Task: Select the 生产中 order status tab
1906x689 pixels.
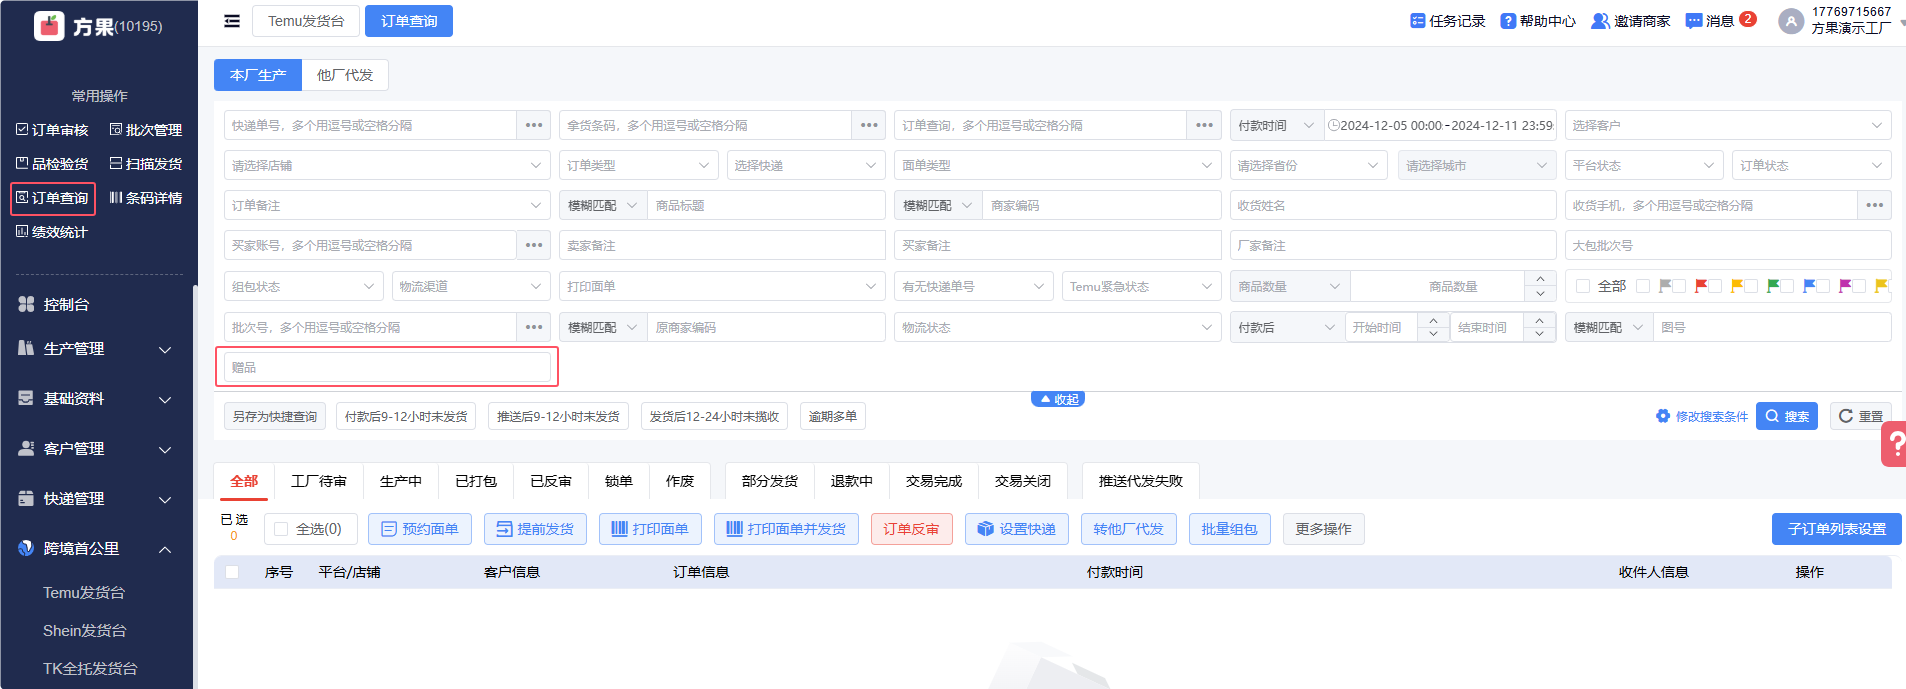Action: [400, 481]
